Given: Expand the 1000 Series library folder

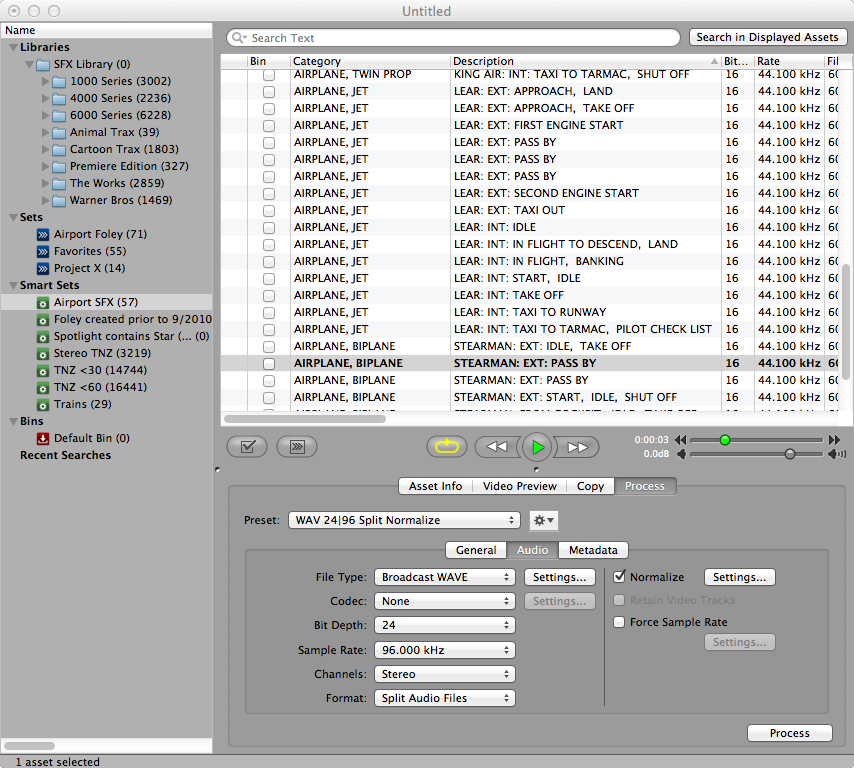Looking at the screenshot, I should [46, 81].
